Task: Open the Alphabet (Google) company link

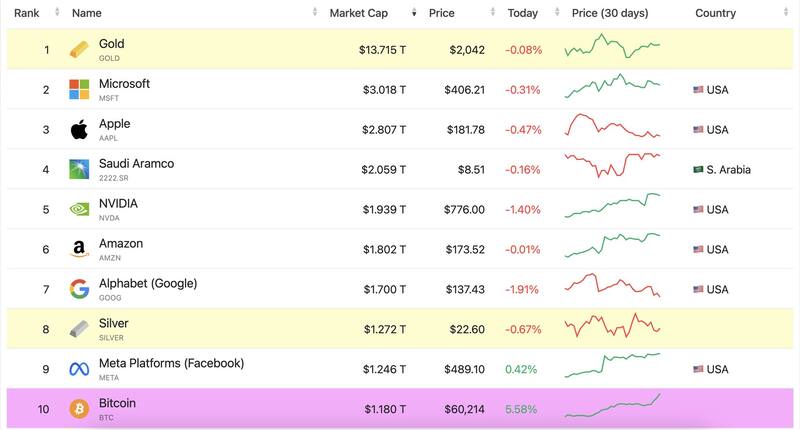Action: coord(148,284)
